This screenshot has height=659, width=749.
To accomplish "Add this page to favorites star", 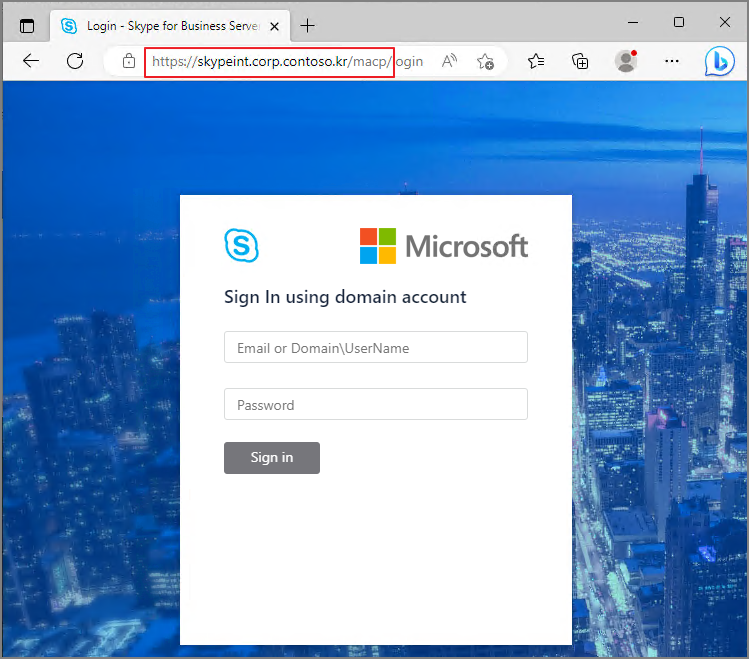I will (485, 61).
